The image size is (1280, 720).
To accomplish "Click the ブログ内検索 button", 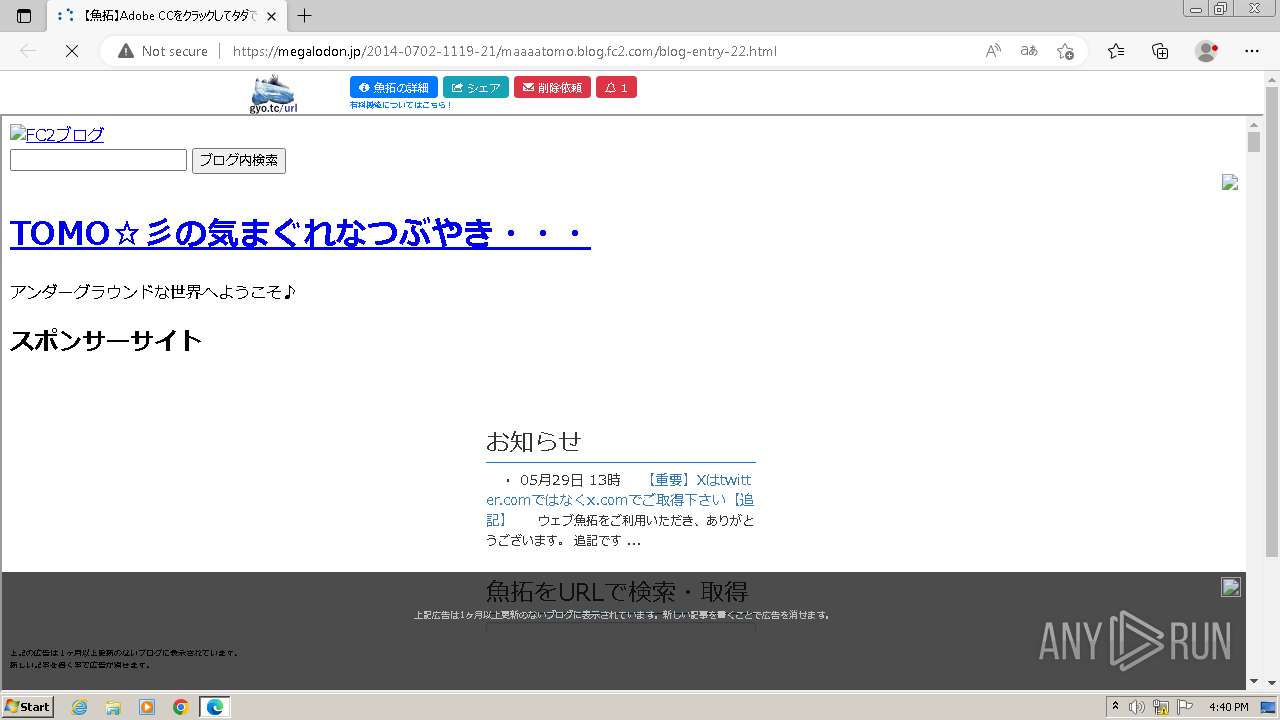I will coord(239,161).
